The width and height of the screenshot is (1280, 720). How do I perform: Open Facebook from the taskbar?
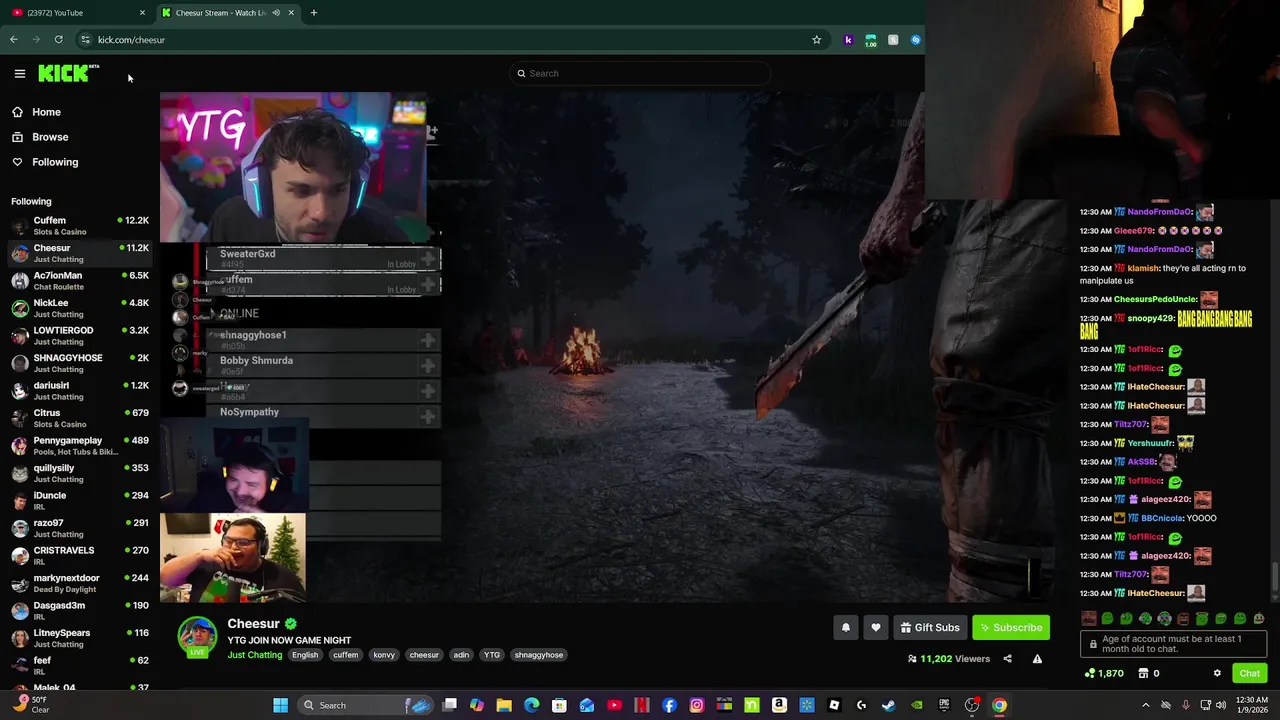point(669,705)
